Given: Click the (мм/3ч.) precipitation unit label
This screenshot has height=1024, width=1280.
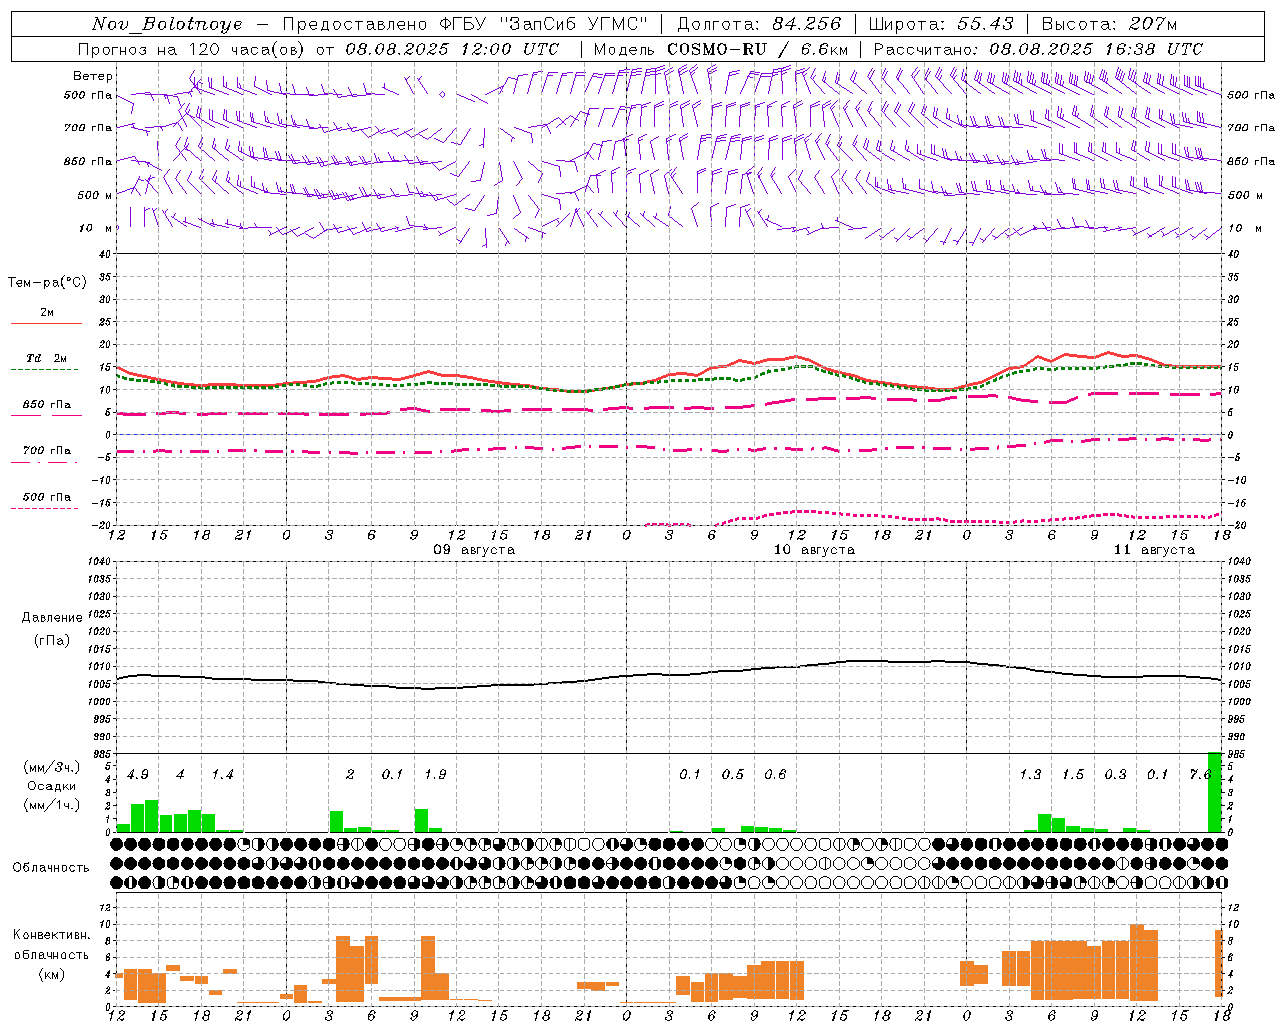Looking at the screenshot, I should tap(51, 767).
